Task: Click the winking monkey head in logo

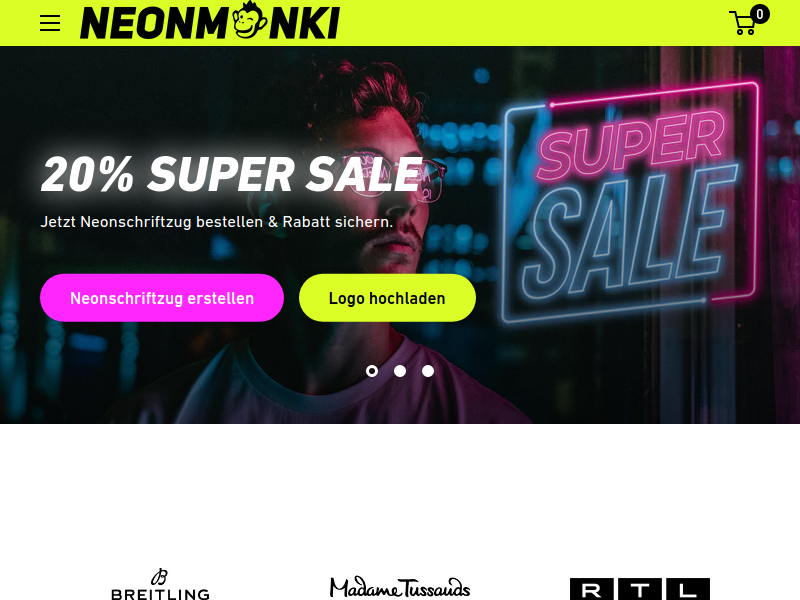Action: (249, 20)
